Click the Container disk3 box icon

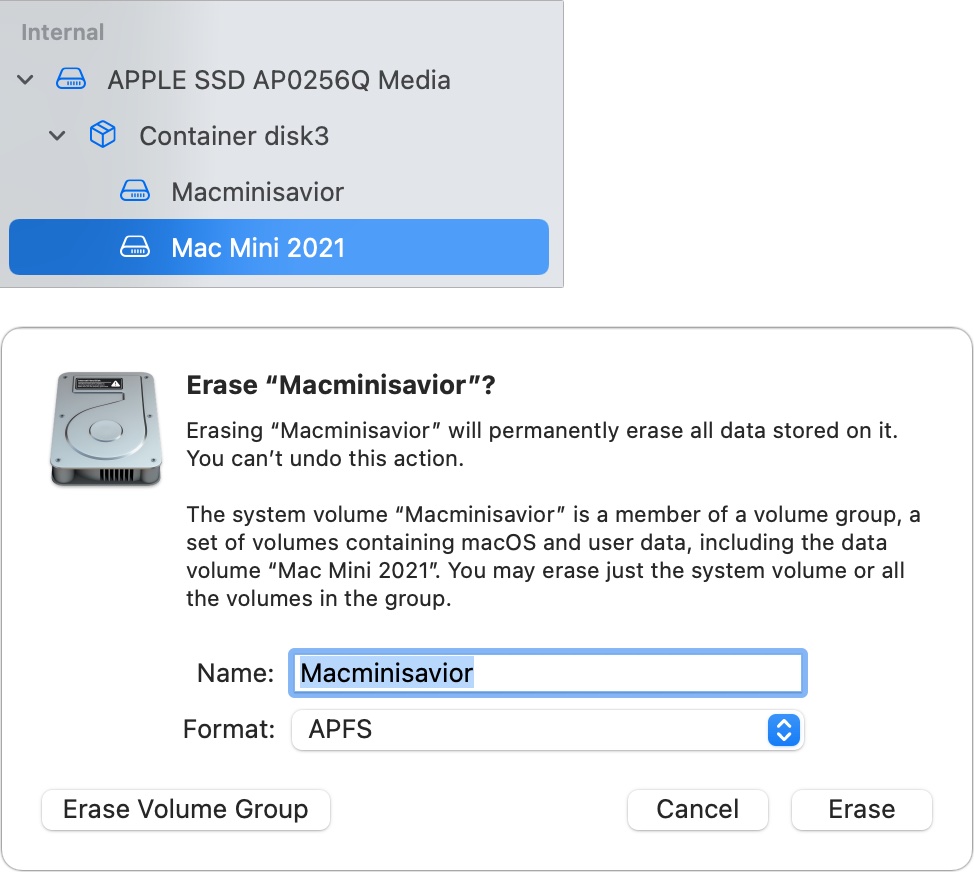pos(103,135)
